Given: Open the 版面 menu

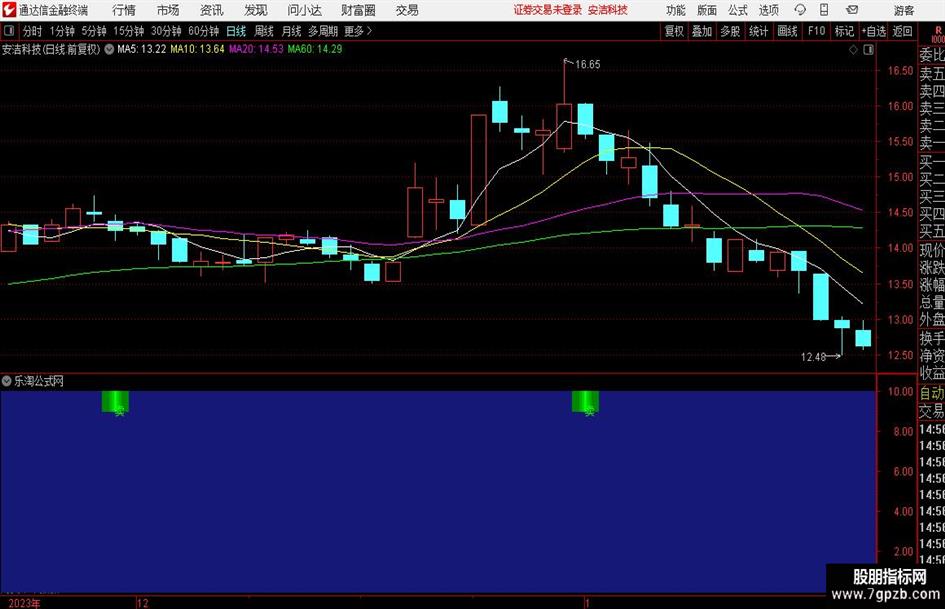Looking at the screenshot, I should coord(707,10).
